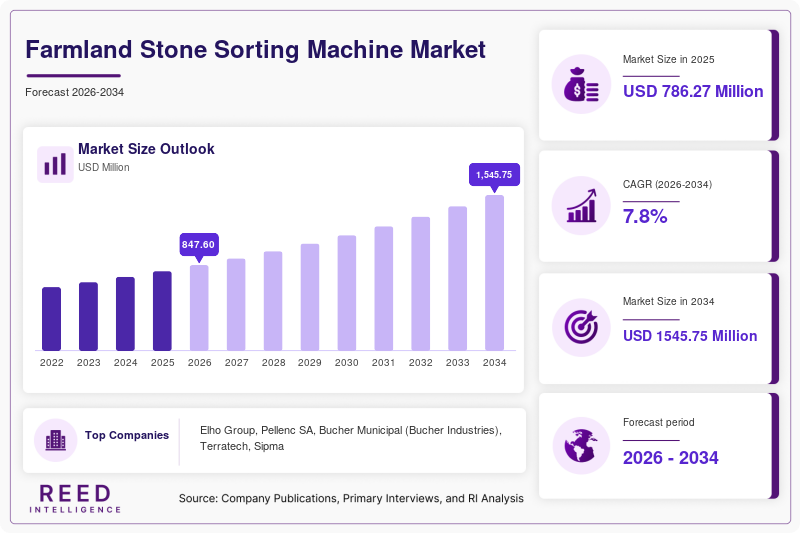Click the 7.8% CAGR value
Viewport: 800px width, 533px height.
click(645, 216)
